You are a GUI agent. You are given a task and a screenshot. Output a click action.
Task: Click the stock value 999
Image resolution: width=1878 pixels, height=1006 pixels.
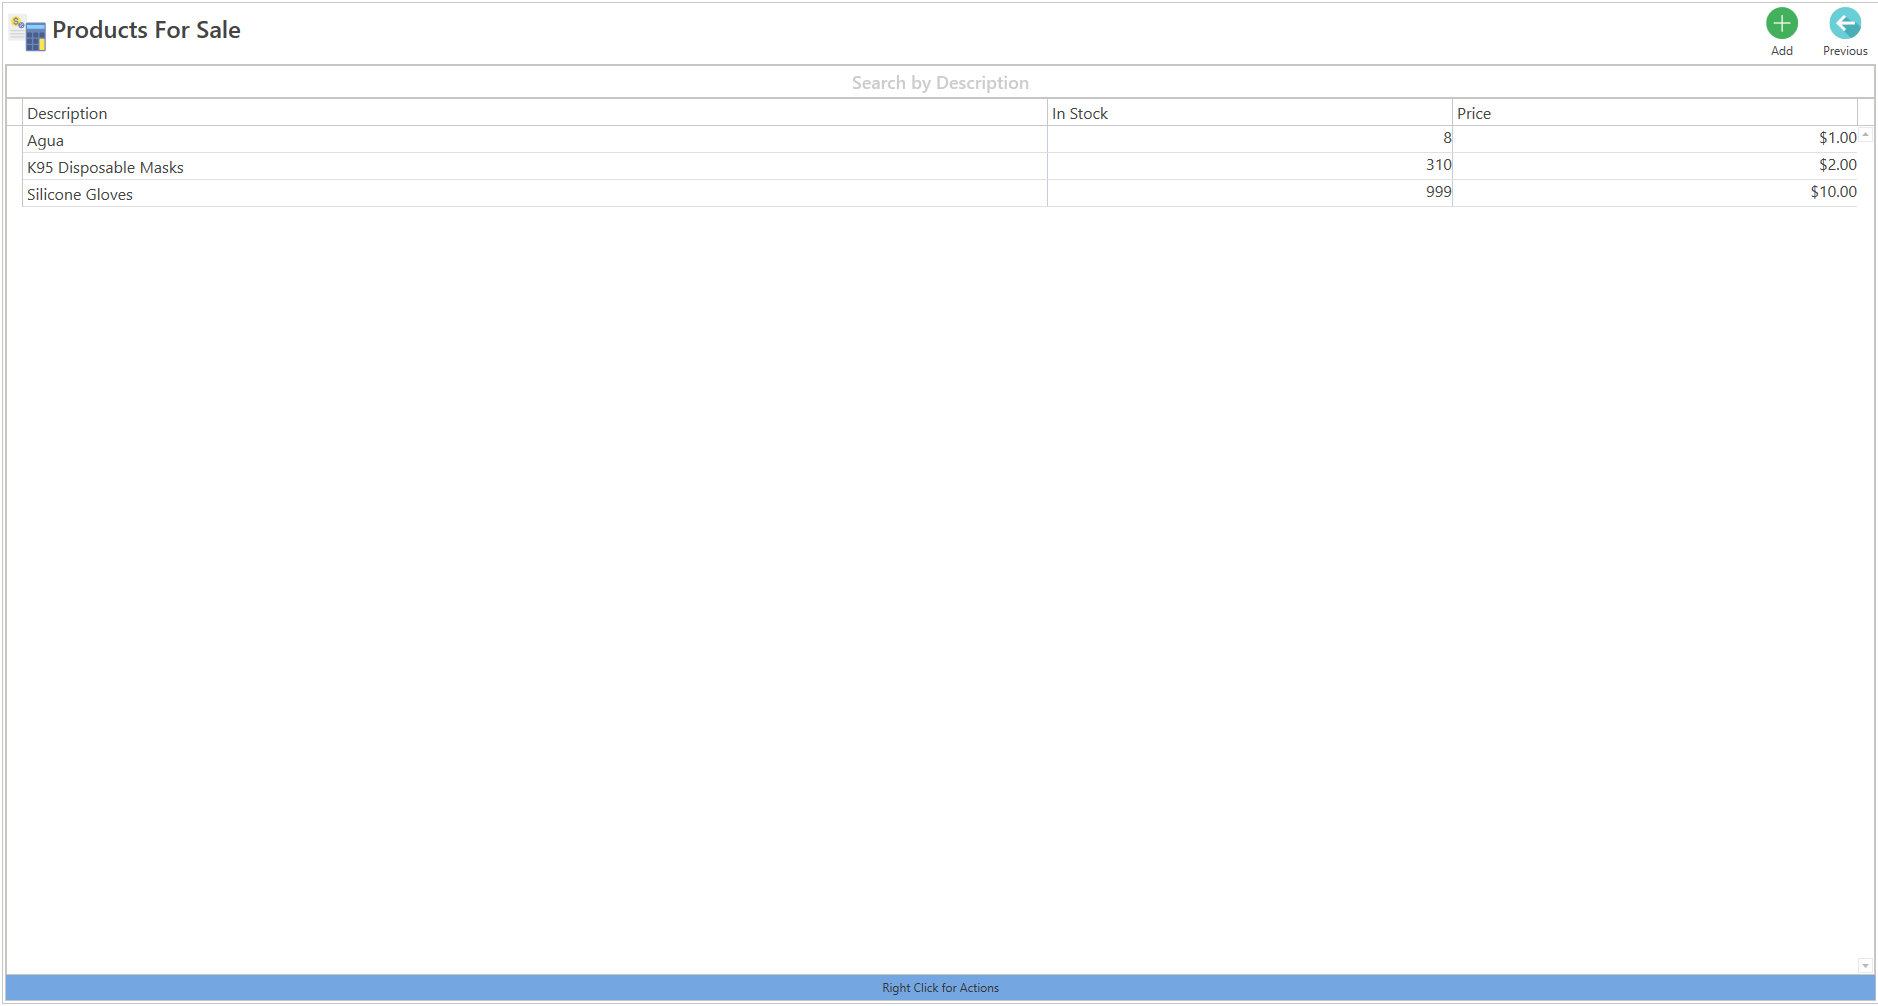[x=1438, y=192]
